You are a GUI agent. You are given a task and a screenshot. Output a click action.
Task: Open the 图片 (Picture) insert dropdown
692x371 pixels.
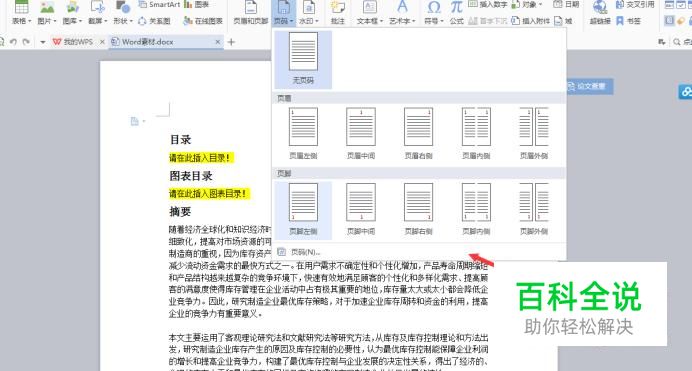click(x=47, y=13)
